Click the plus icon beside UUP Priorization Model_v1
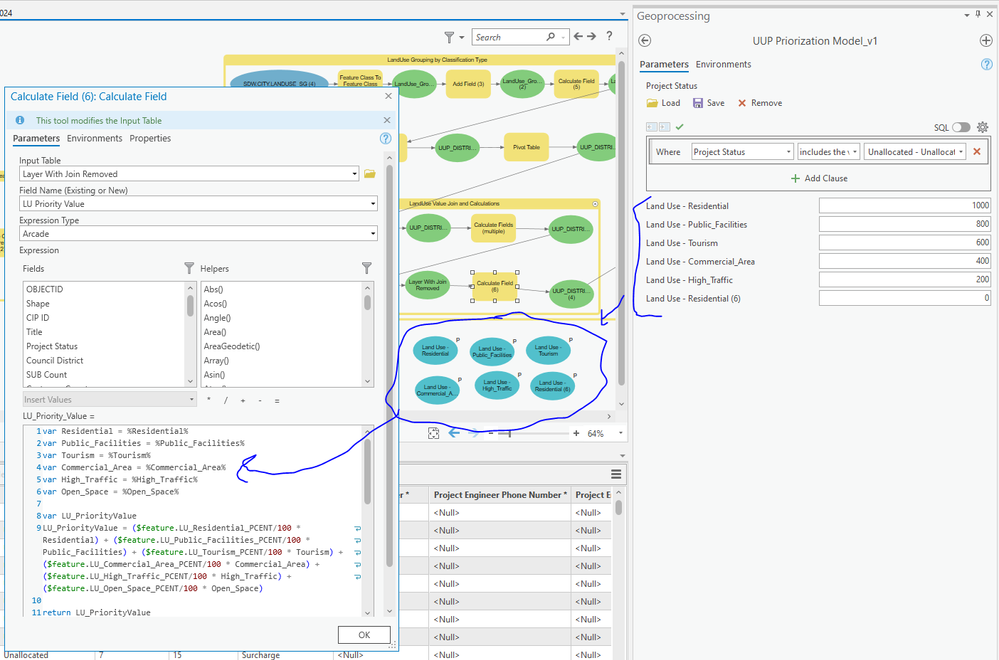The width and height of the screenshot is (999, 660). coord(986,41)
